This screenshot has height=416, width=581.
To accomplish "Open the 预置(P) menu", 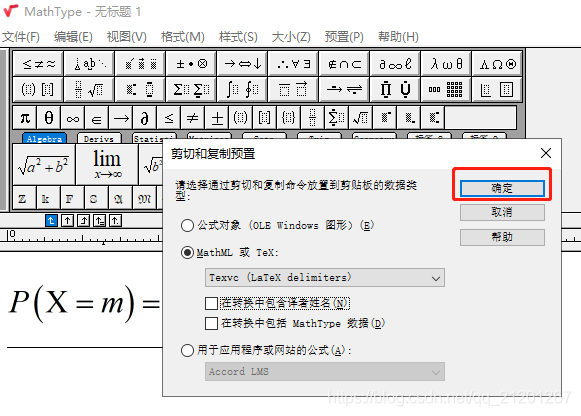I will click(344, 37).
